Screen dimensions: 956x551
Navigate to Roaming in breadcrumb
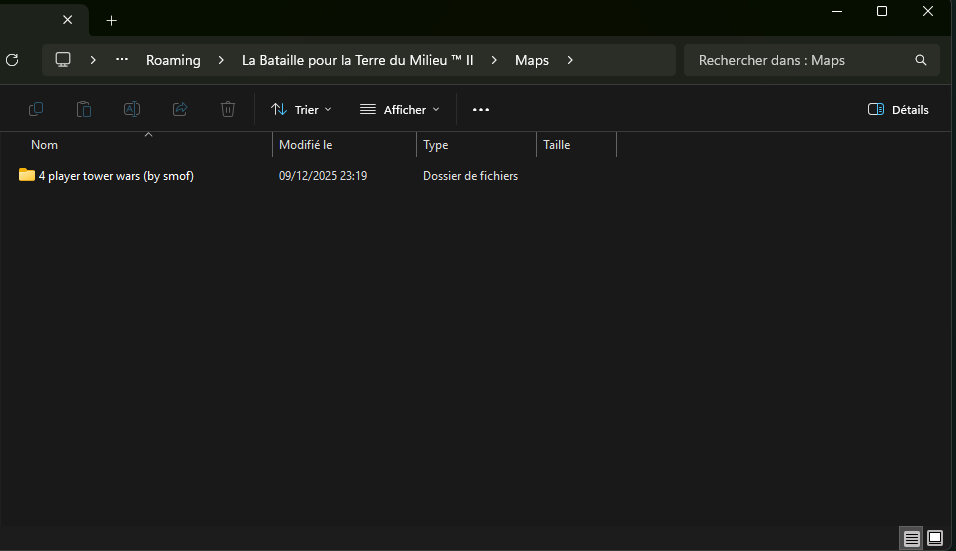pos(173,60)
